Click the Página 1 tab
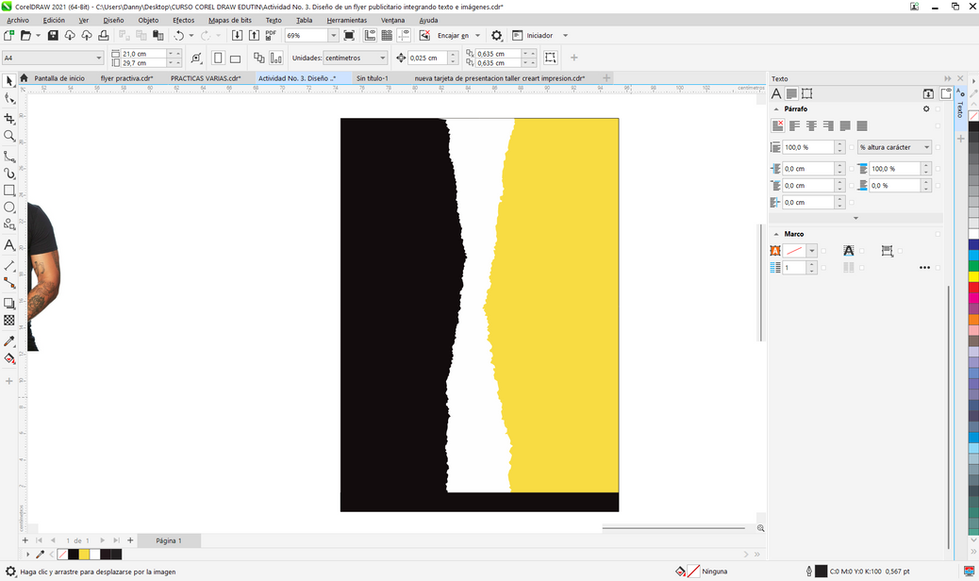 (169, 540)
